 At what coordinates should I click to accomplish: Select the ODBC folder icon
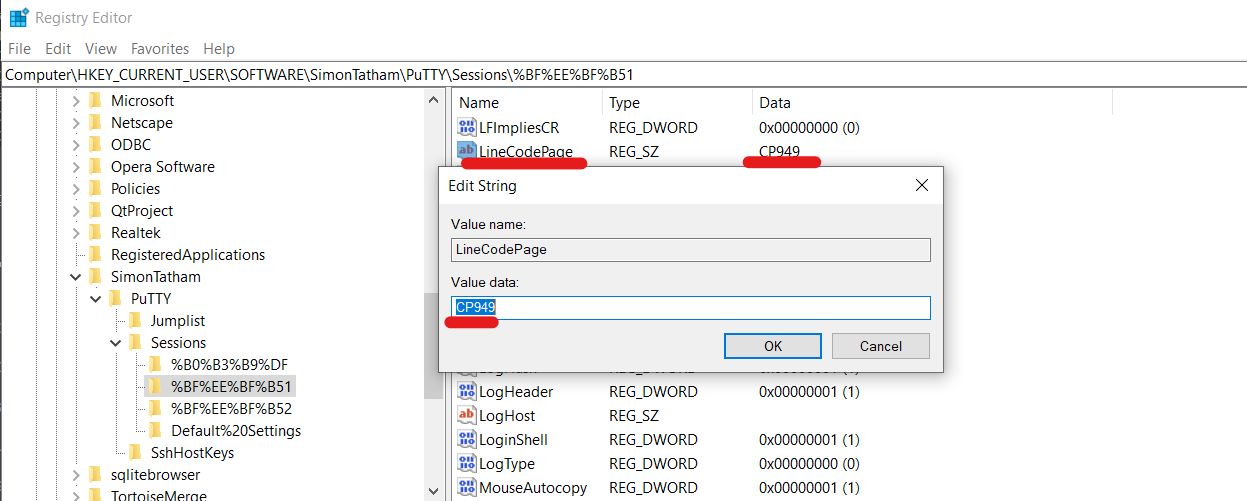96,145
